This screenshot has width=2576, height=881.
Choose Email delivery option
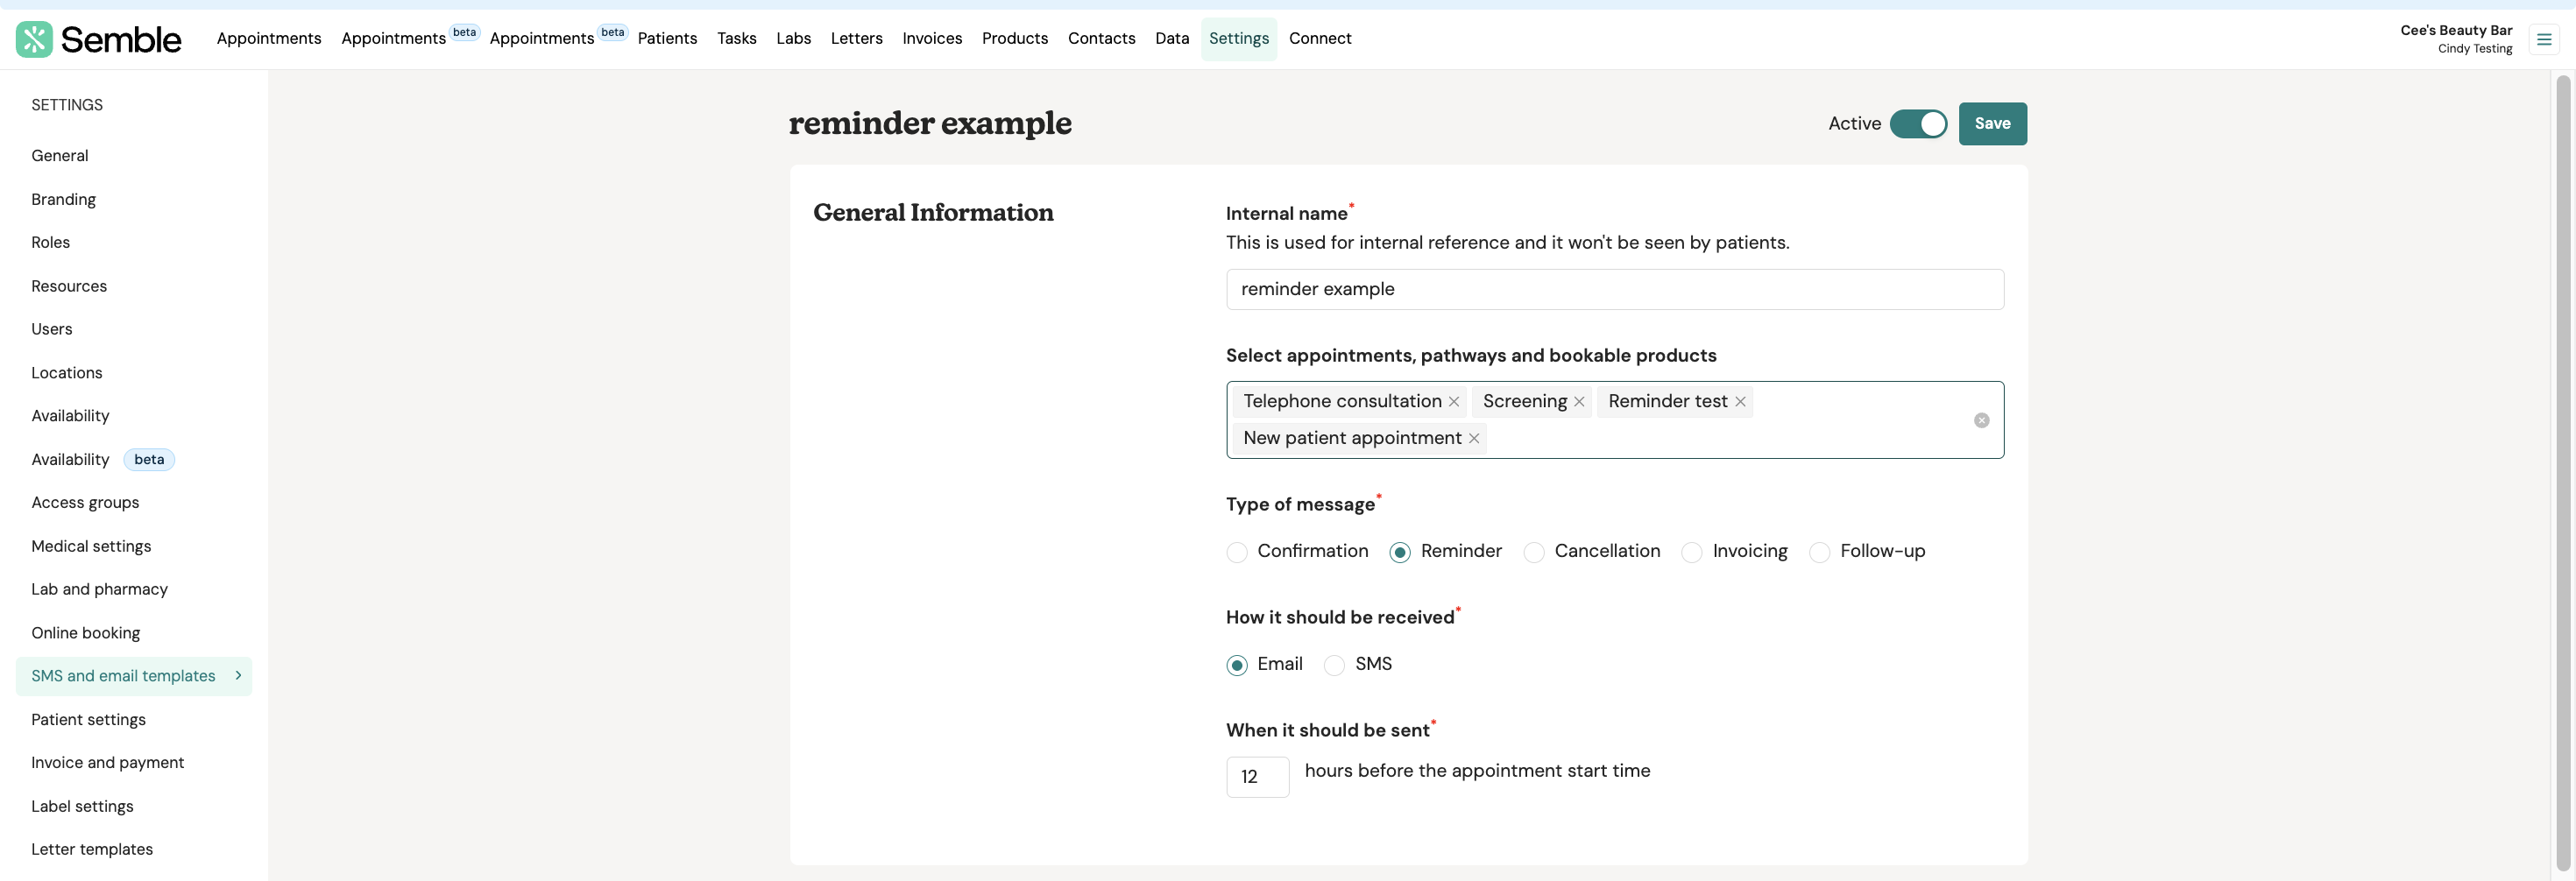click(1237, 666)
